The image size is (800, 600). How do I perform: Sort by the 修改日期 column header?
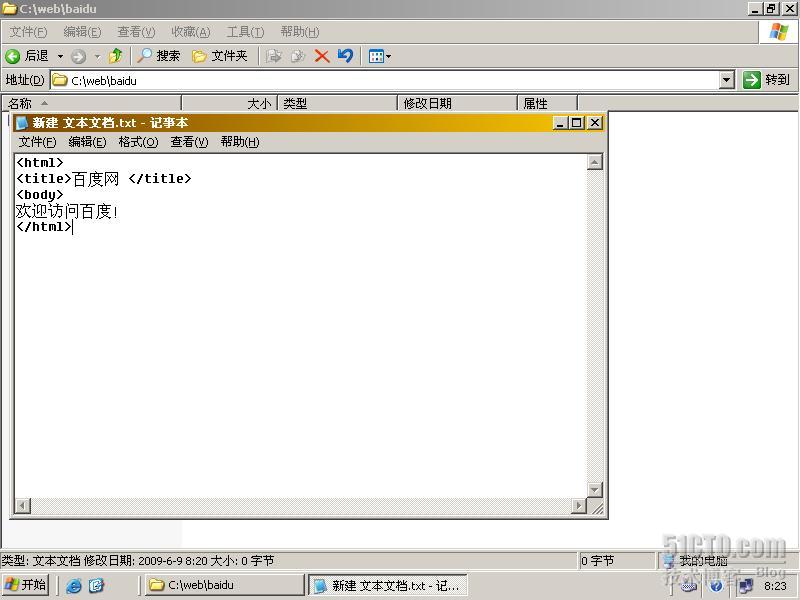point(457,103)
